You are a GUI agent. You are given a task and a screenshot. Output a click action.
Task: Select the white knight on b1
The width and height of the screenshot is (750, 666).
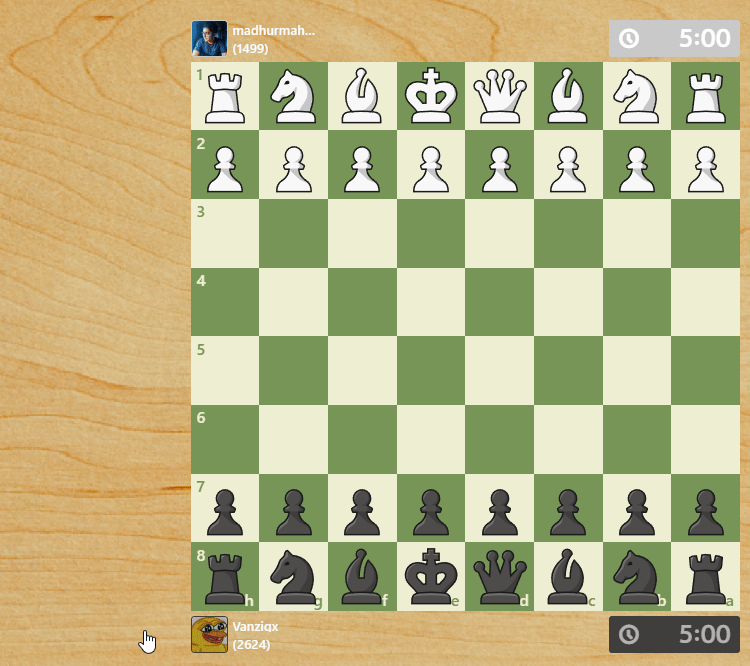[x=637, y=96]
